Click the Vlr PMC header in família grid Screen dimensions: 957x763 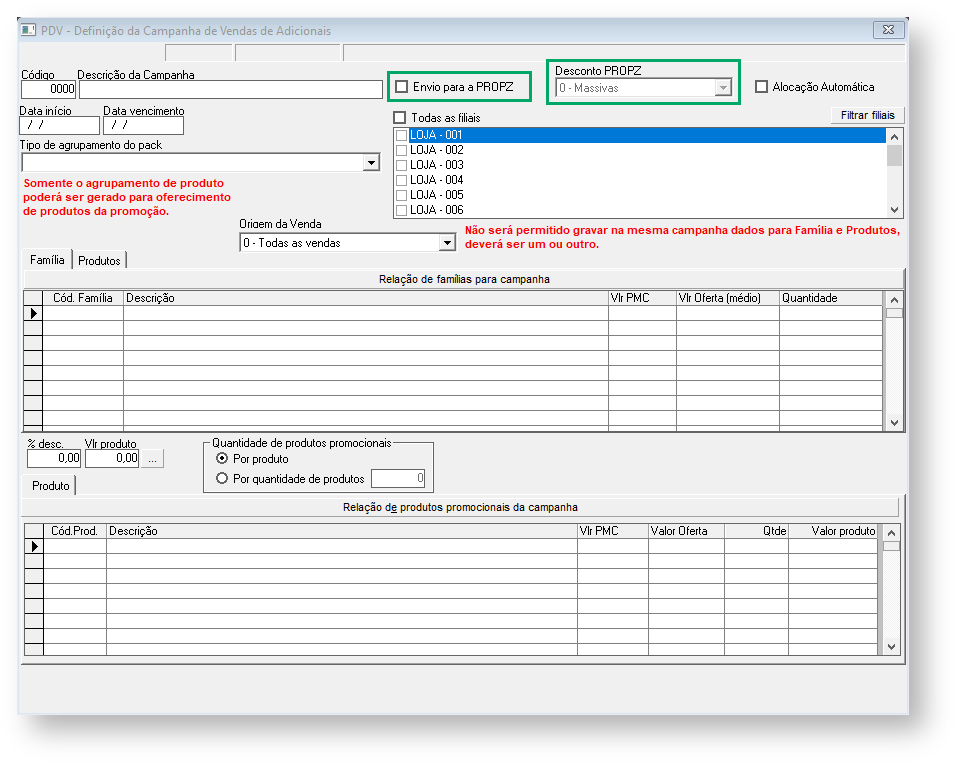(642, 298)
